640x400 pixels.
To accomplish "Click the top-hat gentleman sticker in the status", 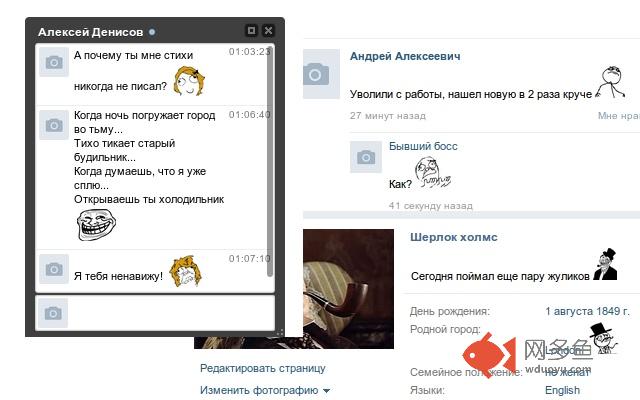I will tap(605, 264).
